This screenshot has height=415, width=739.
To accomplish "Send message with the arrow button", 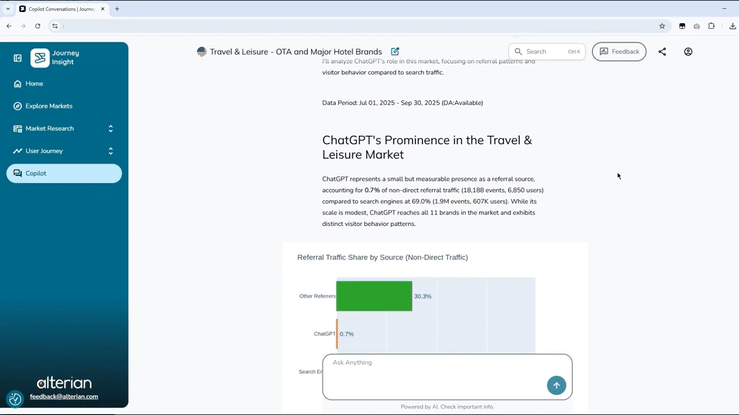I will tap(556, 385).
